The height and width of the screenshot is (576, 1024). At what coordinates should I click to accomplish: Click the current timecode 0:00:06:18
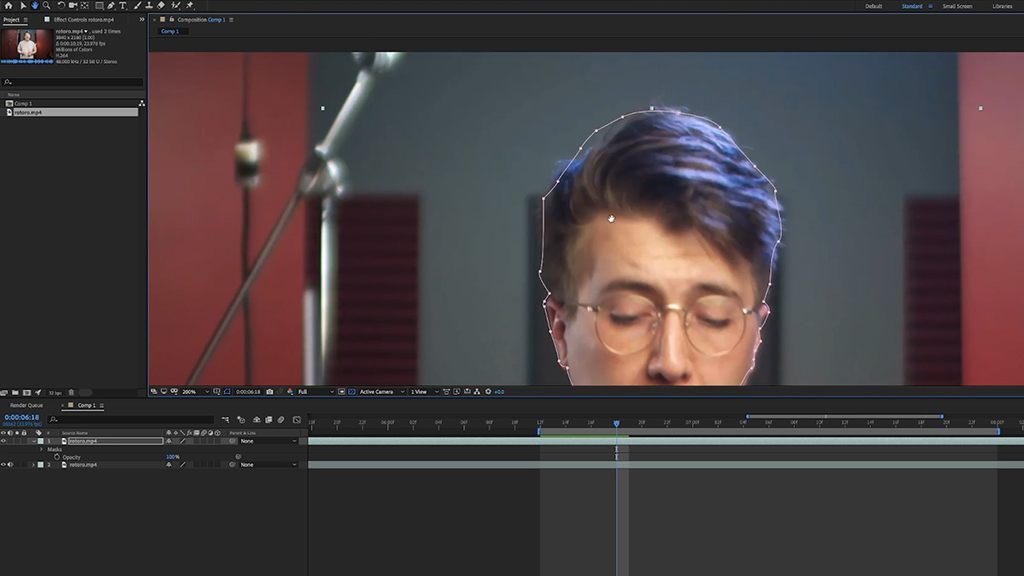coord(22,417)
